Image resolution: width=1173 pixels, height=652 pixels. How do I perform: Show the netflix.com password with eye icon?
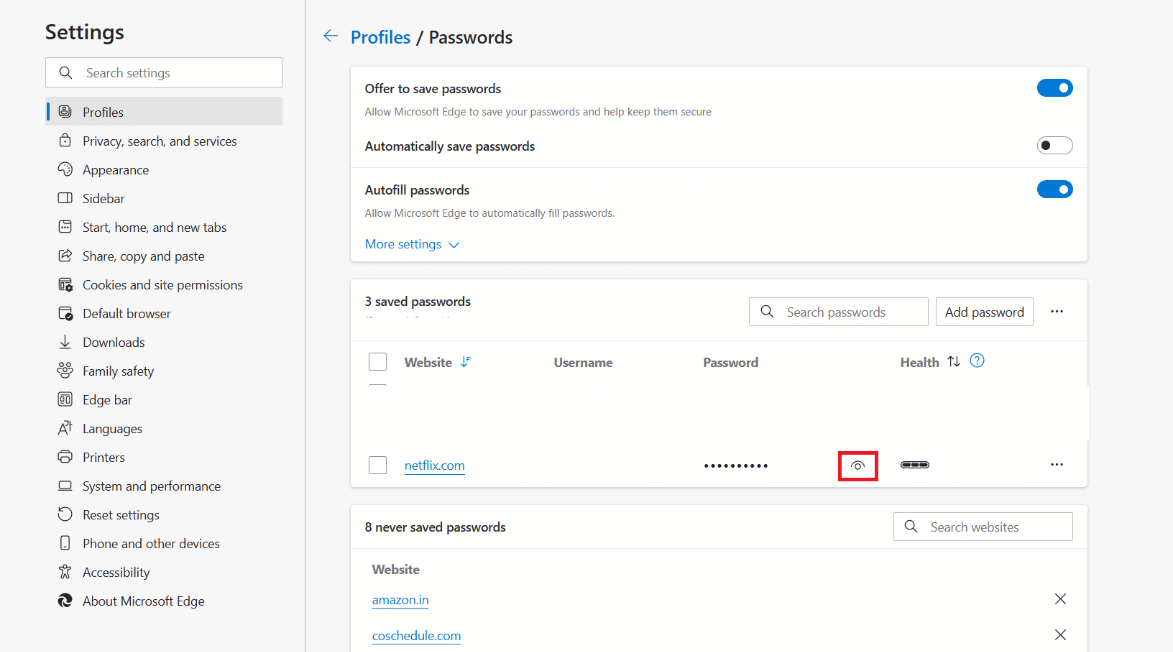click(857, 465)
